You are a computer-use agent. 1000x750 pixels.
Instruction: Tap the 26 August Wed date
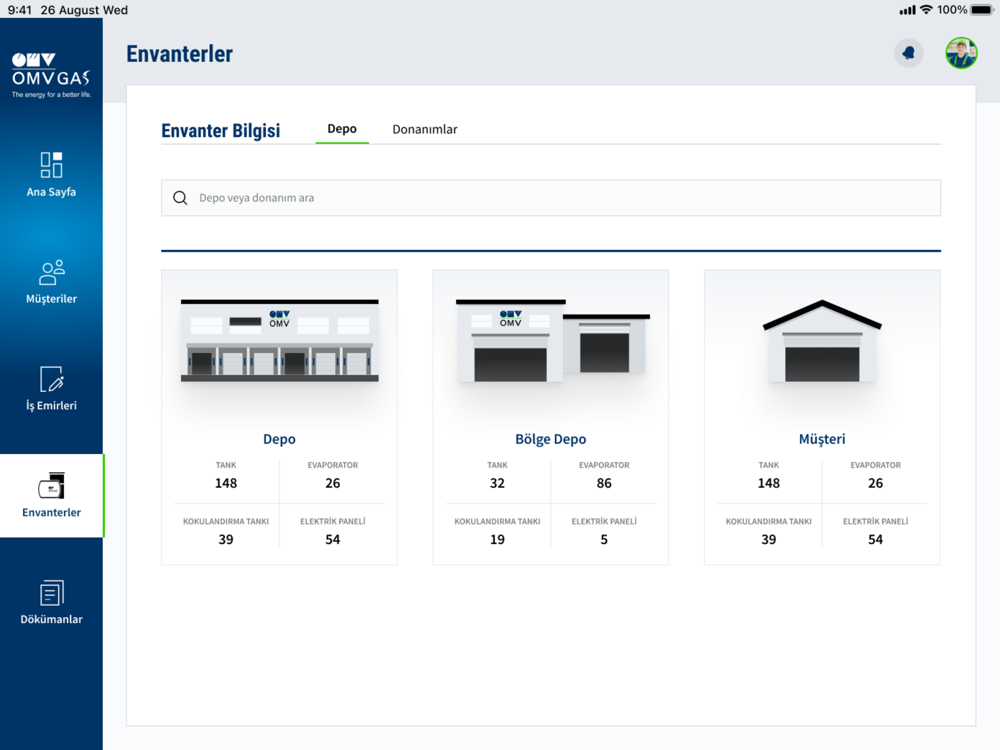(x=84, y=10)
